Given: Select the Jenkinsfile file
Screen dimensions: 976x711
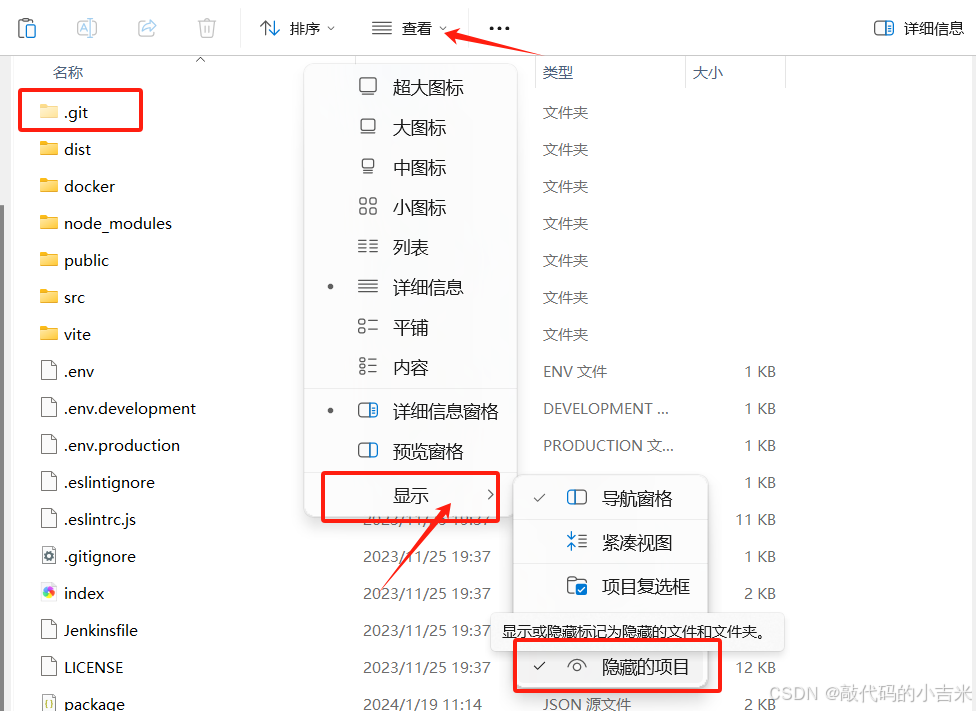Looking at the screenshot, I should (x=88, y=631).
